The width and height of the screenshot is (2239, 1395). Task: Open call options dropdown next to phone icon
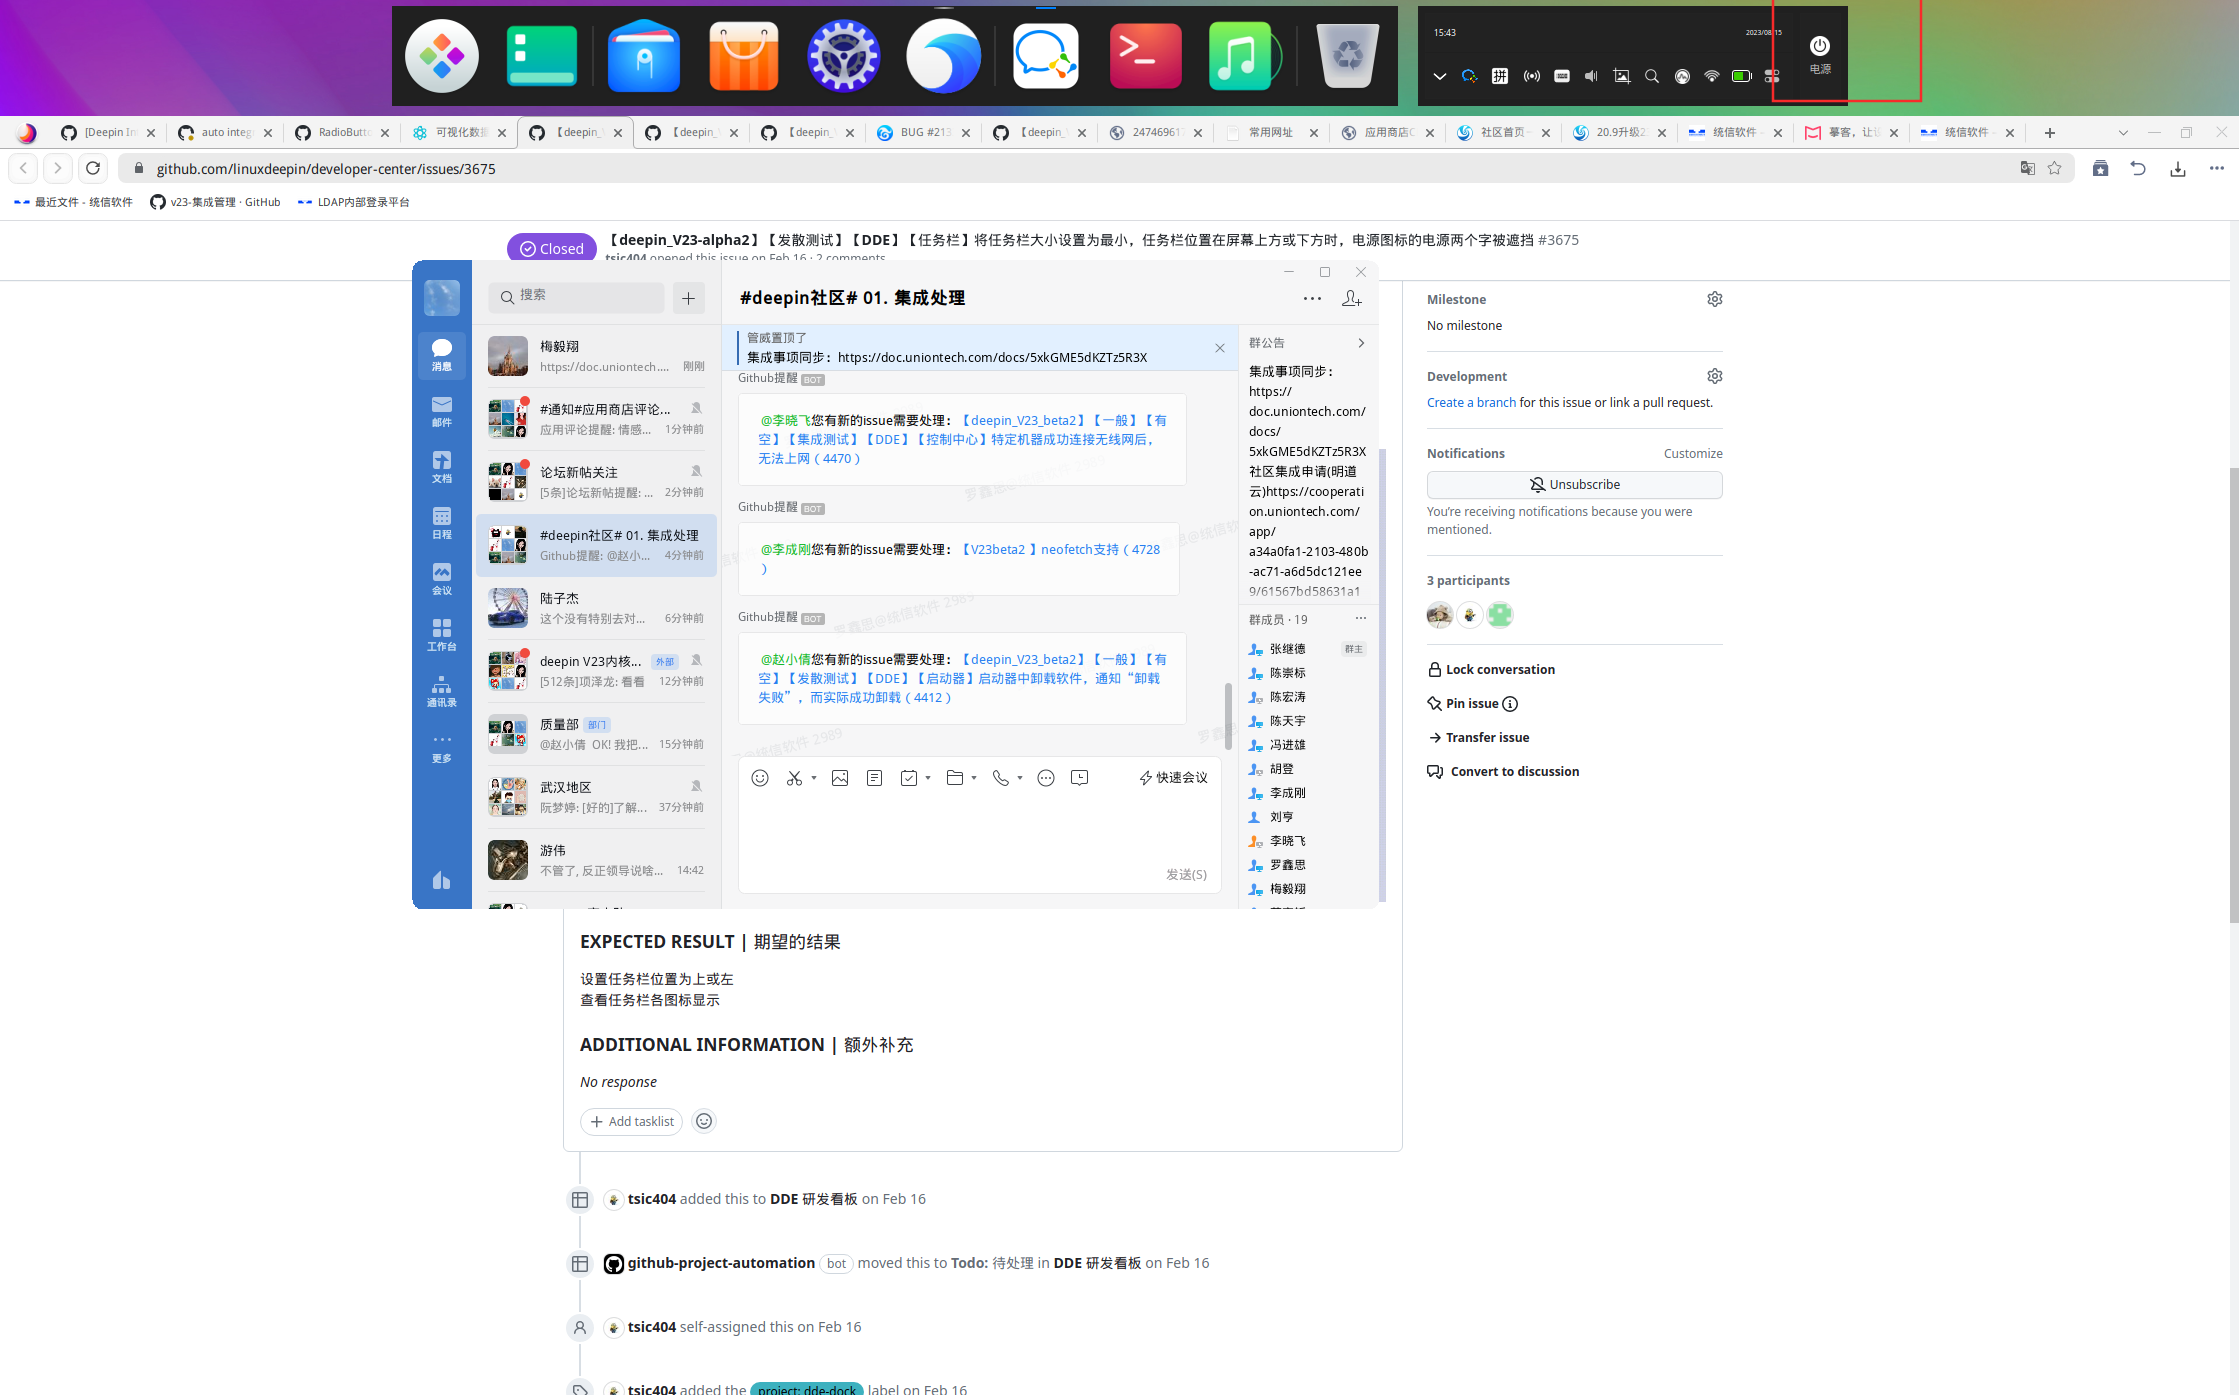point(1019,777)
